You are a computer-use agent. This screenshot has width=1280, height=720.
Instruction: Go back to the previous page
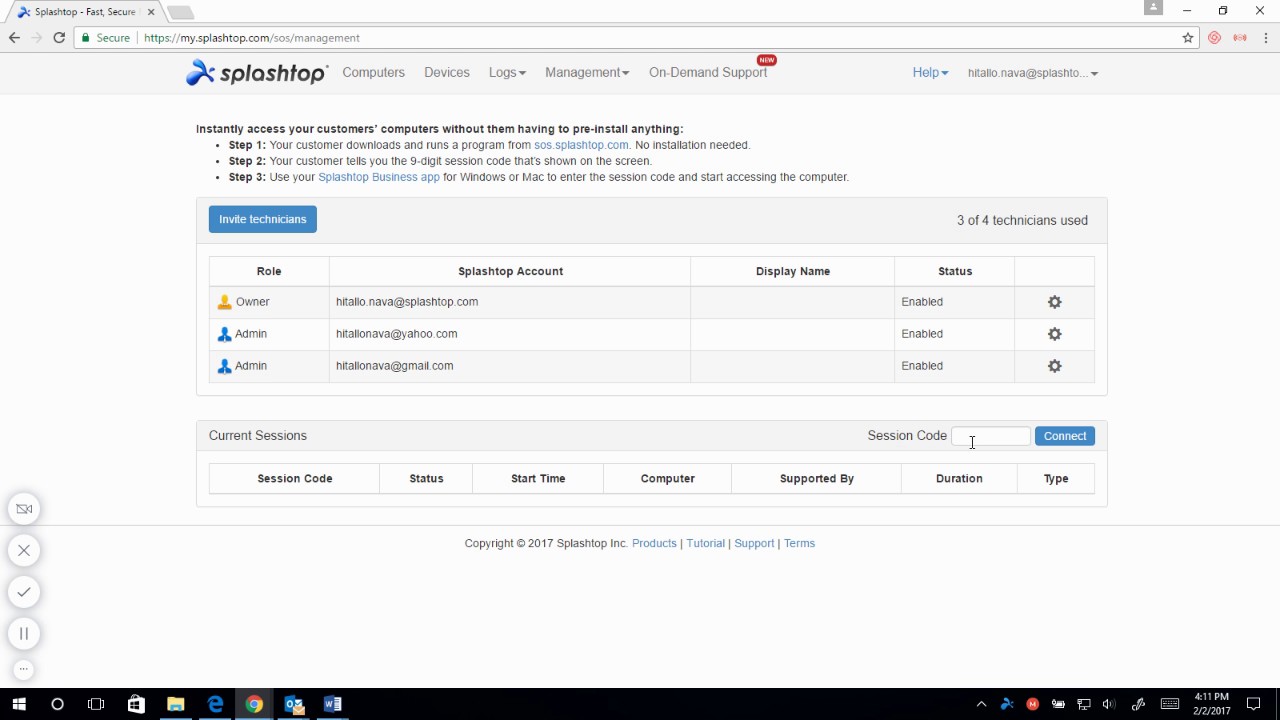14,38
